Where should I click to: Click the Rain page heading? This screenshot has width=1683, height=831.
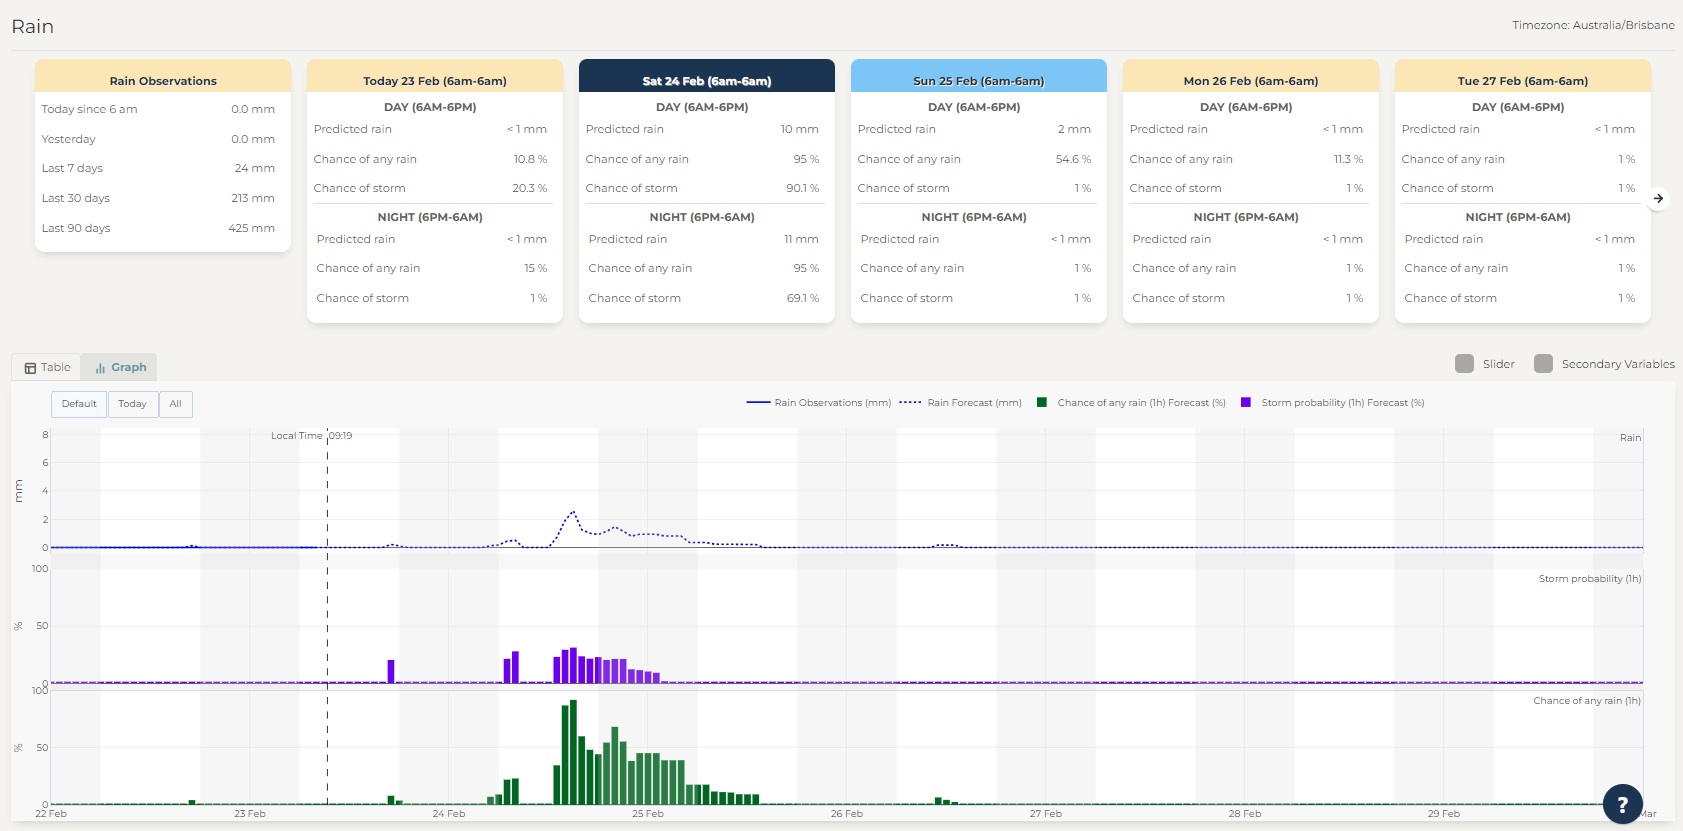point(32,26)
